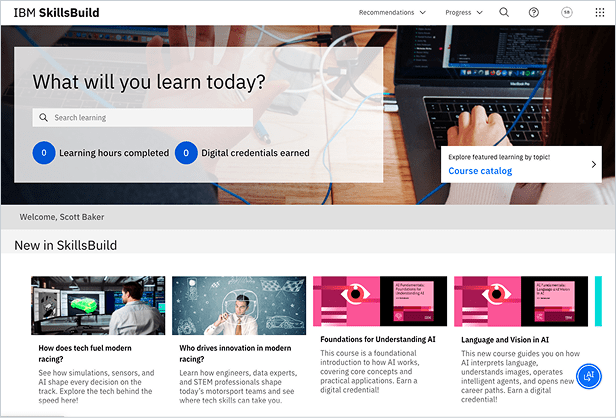Open the innovation in modern racing thumbnail
Screen dimensions: 616x418
[x=239, y=305]
